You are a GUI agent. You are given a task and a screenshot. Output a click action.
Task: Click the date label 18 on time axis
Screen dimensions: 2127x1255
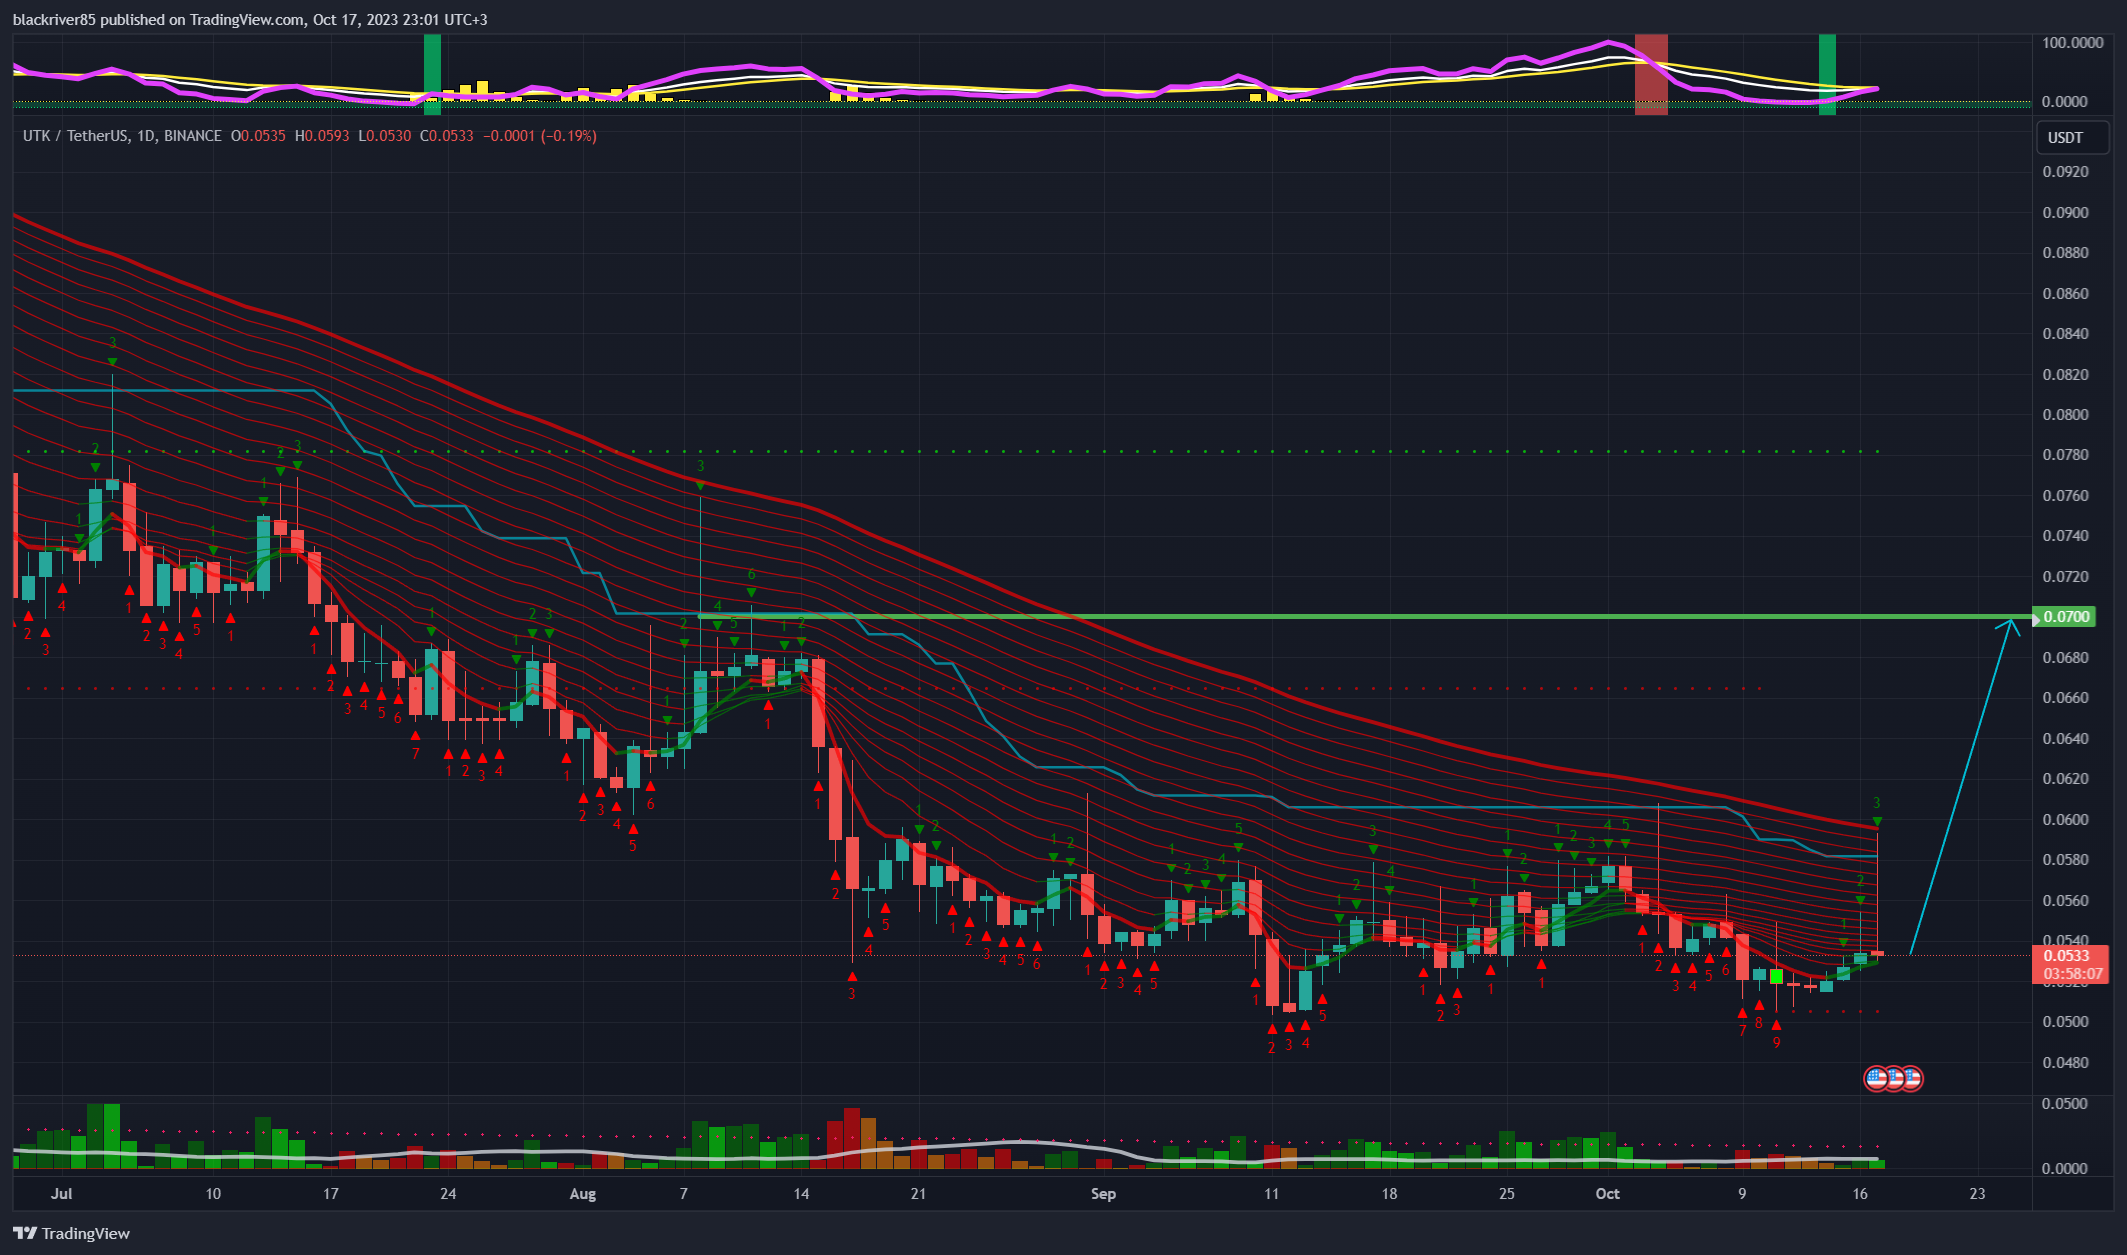click(x=1389, y=1193)
